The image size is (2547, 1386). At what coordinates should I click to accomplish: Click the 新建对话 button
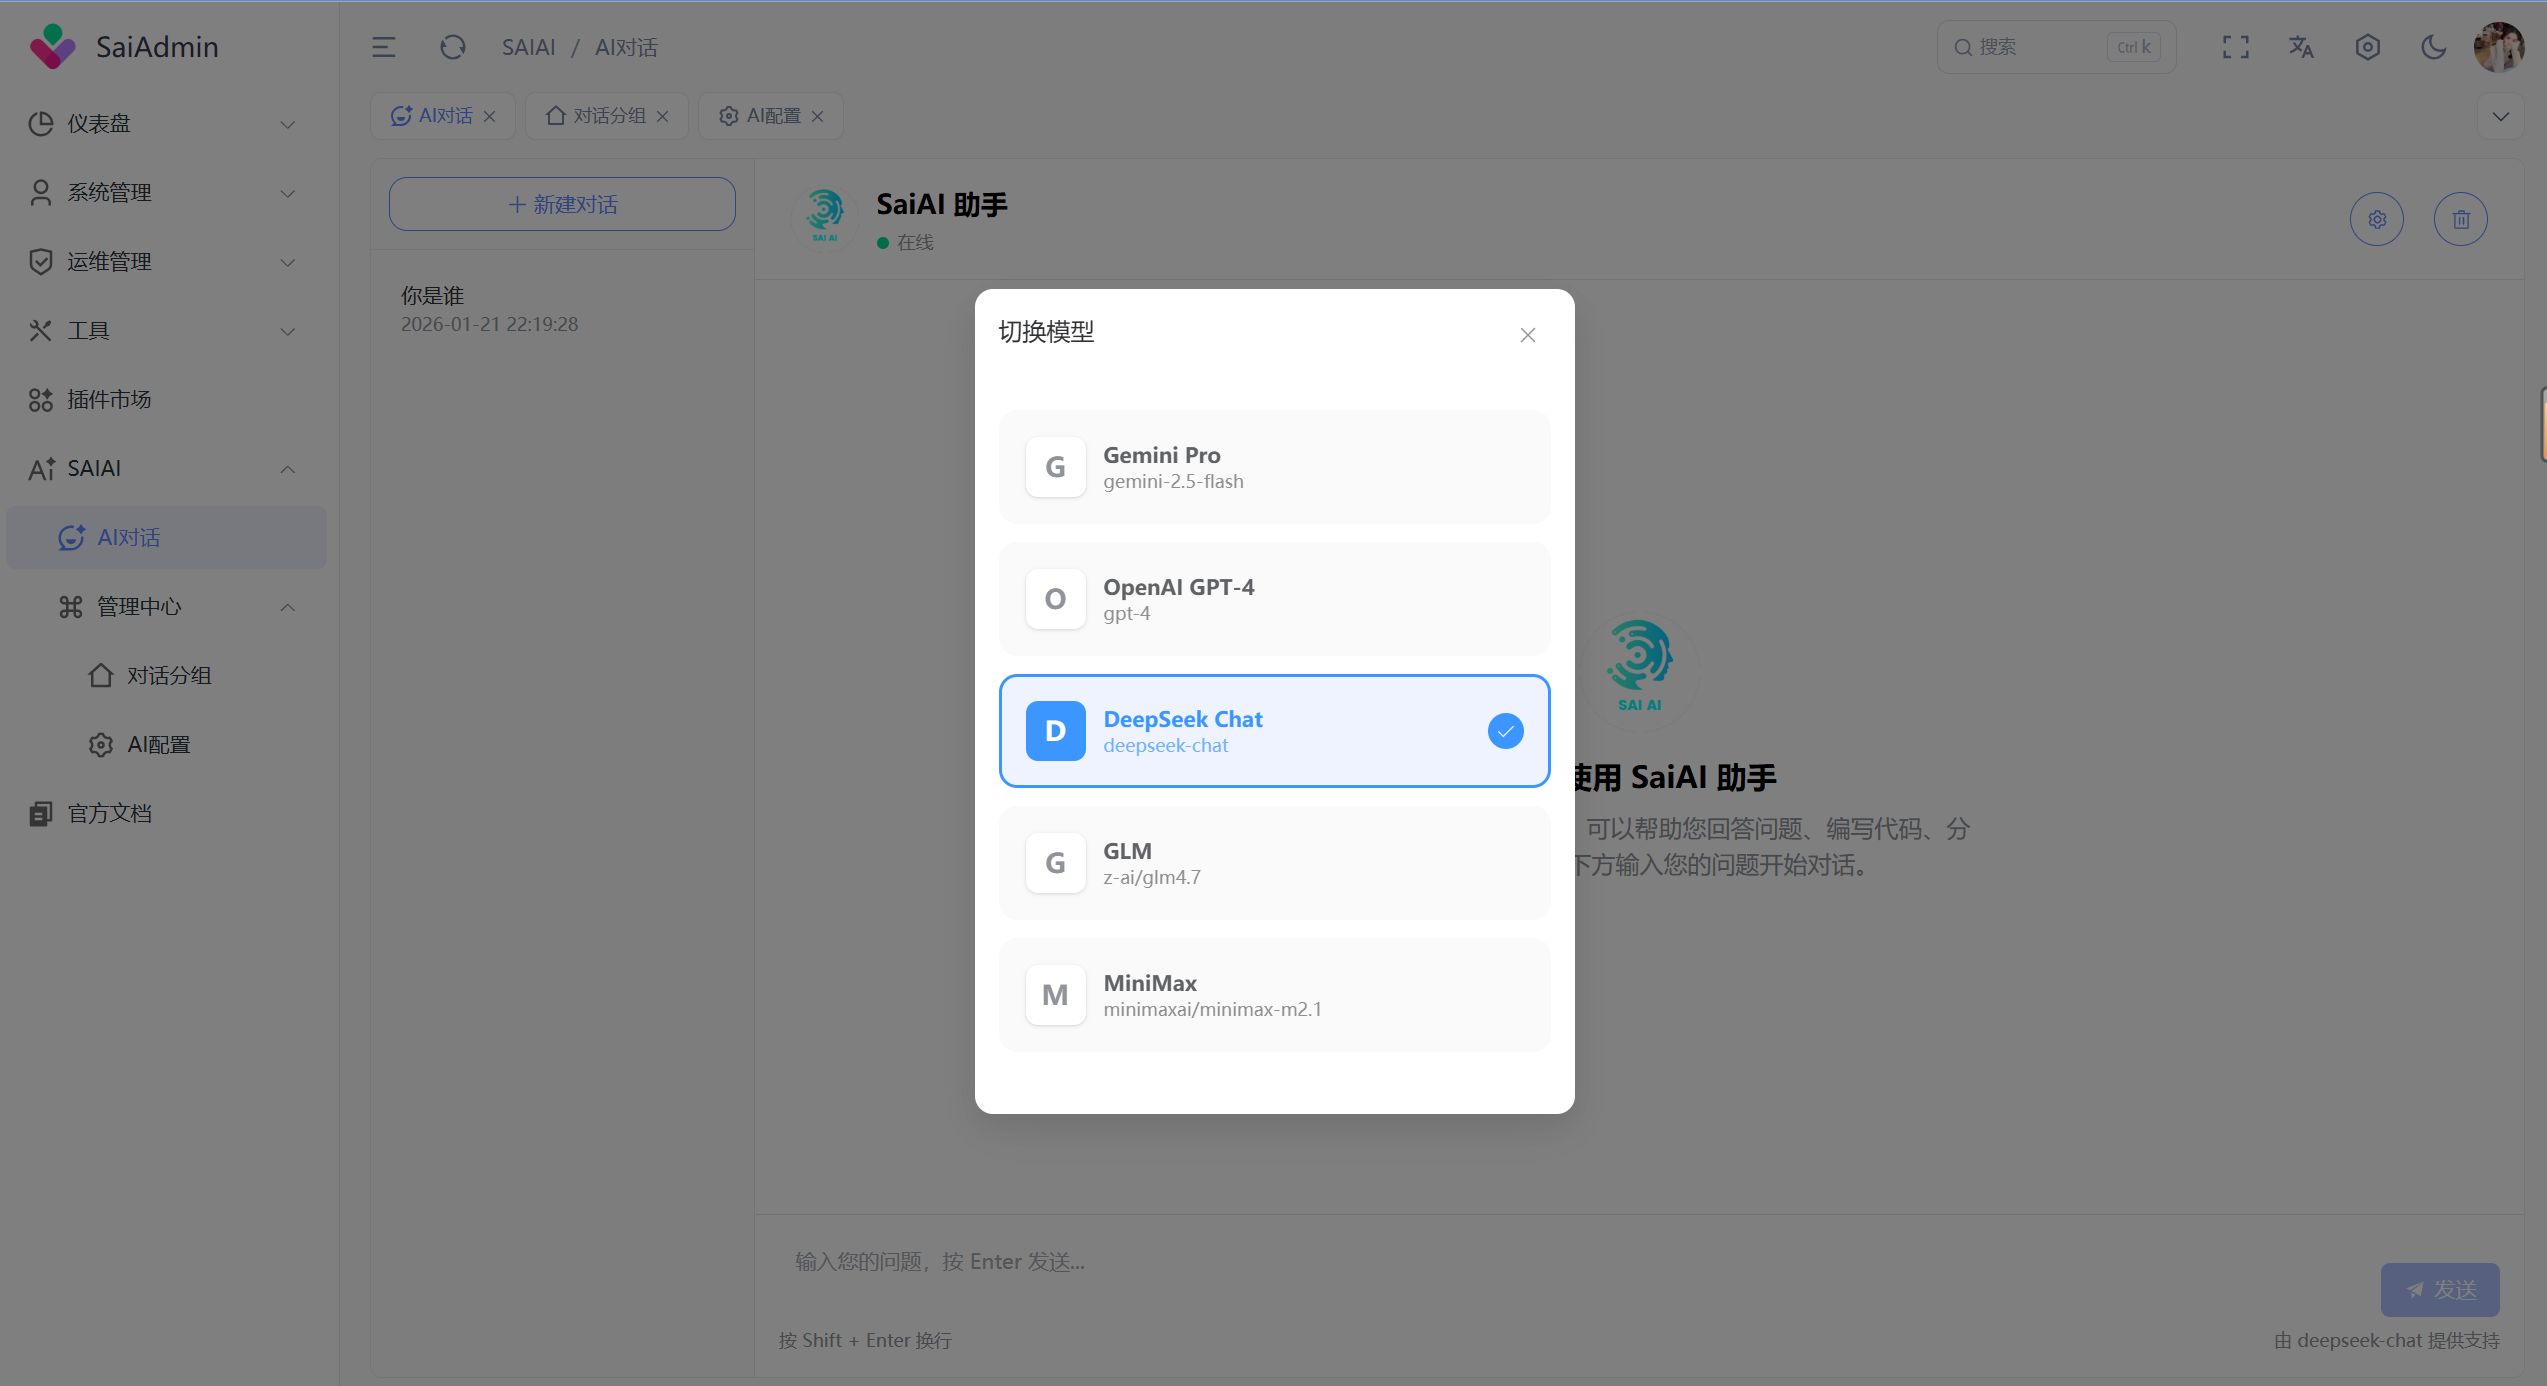pos(562,204)
